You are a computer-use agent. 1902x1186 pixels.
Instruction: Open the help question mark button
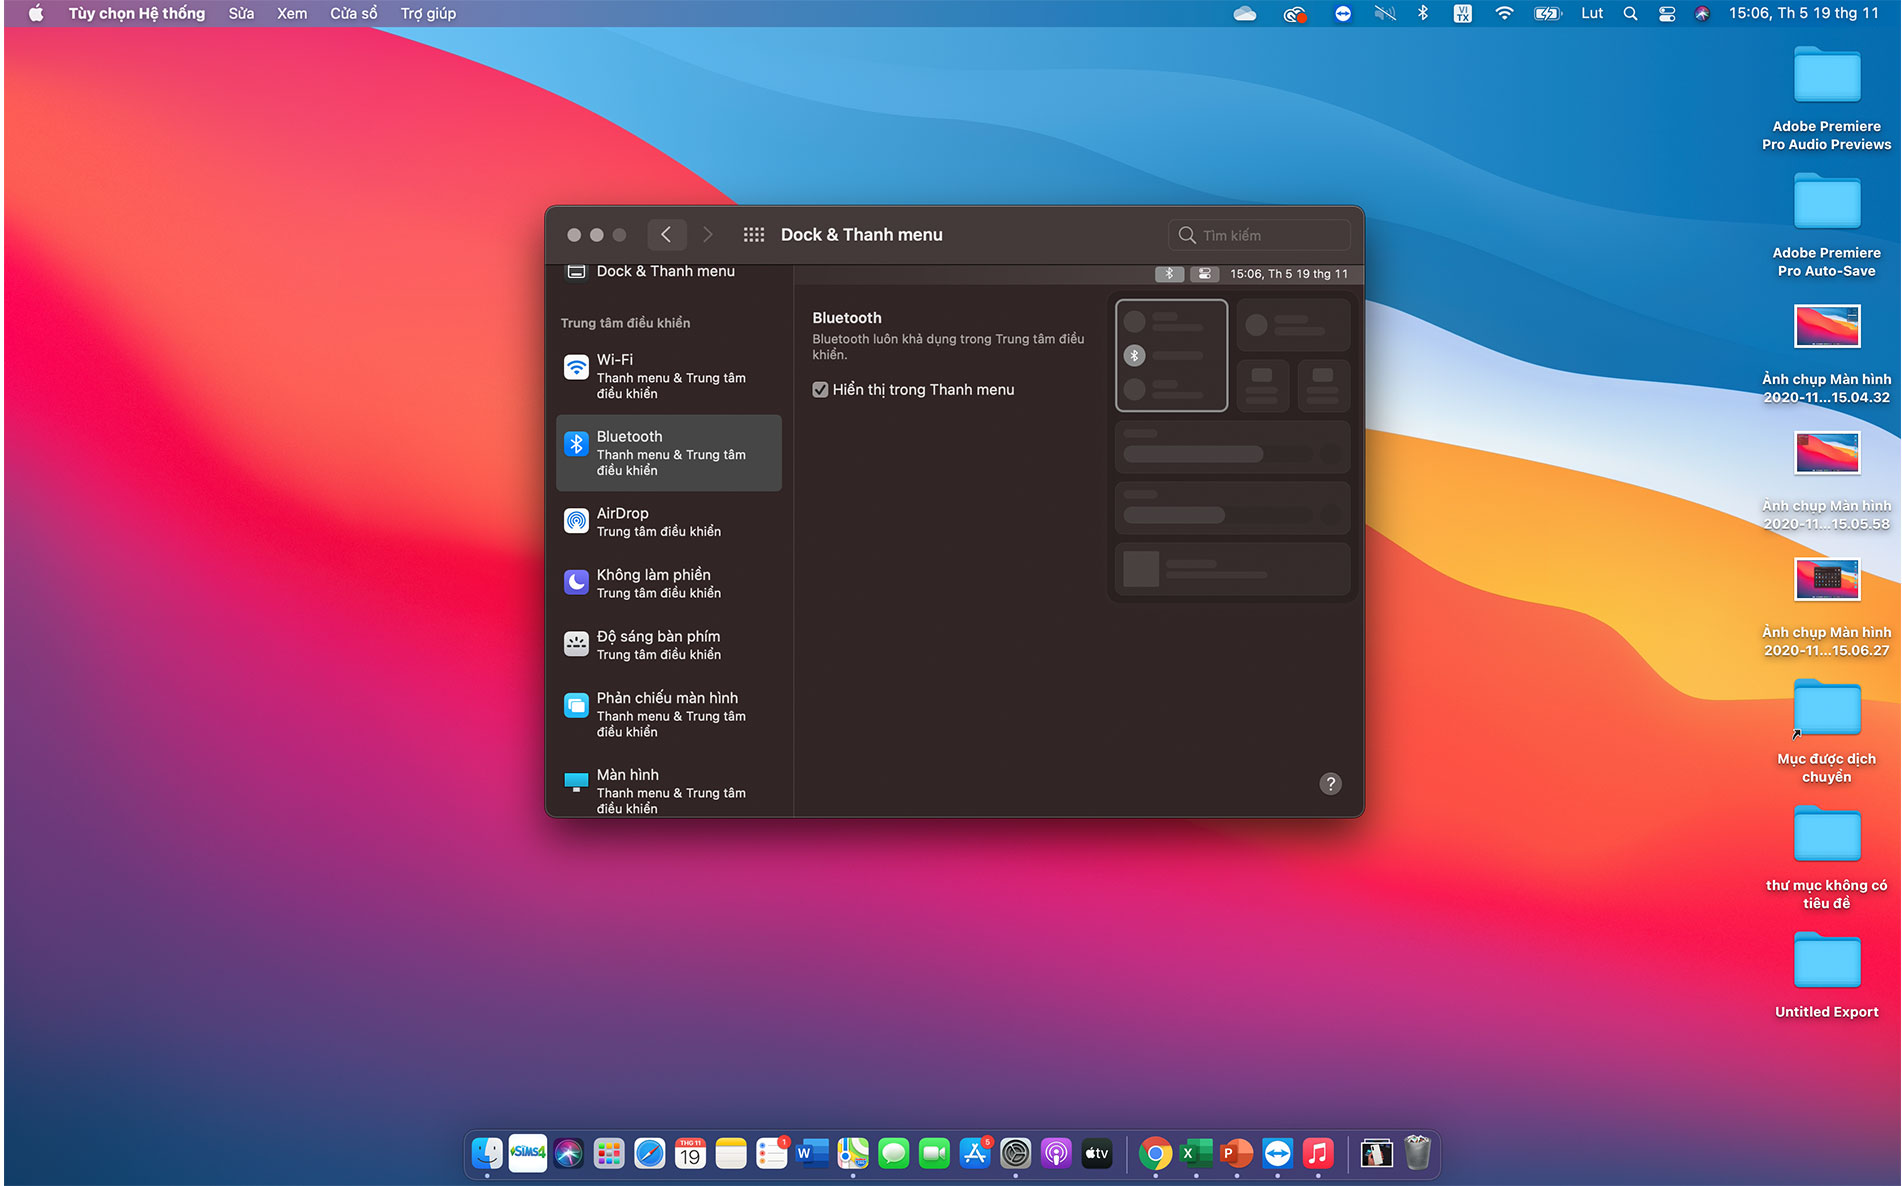1330,784
